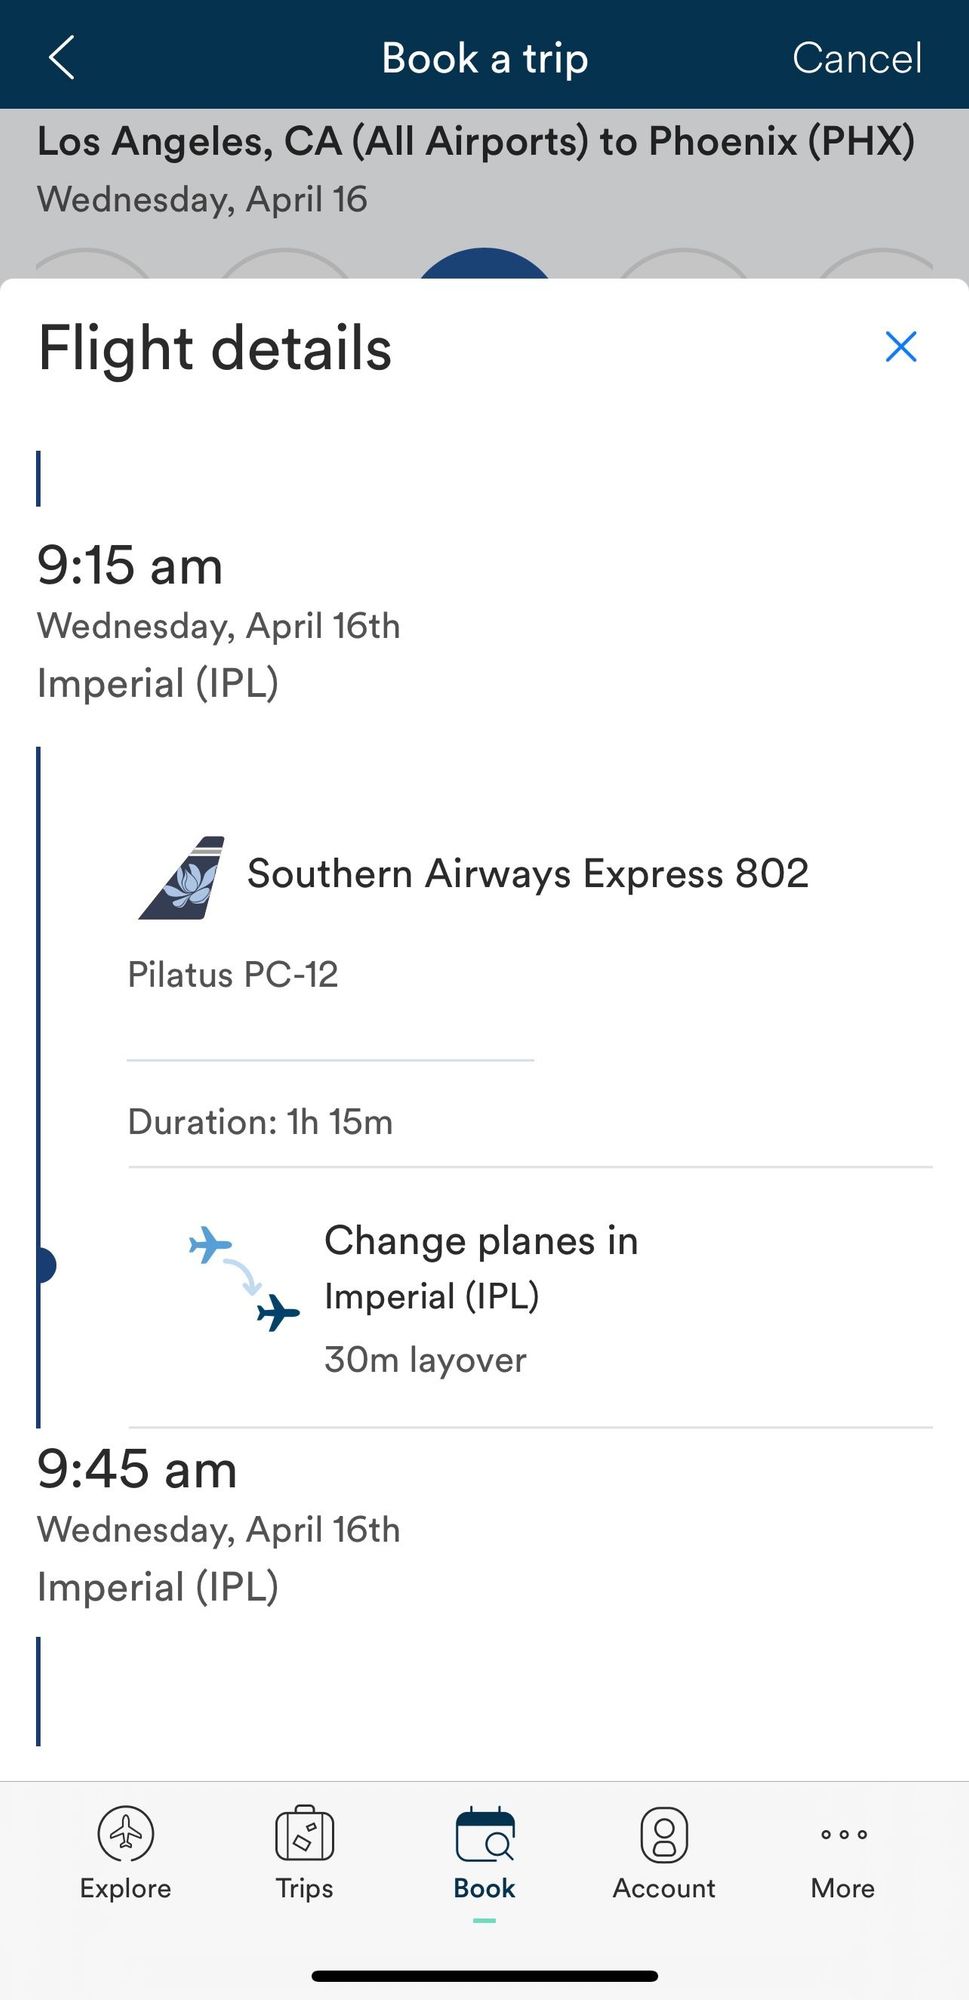The width and height of the screenshot is (969, 2000).
Task: Open the Explore tab
Action: click(x=125, y=1853)
